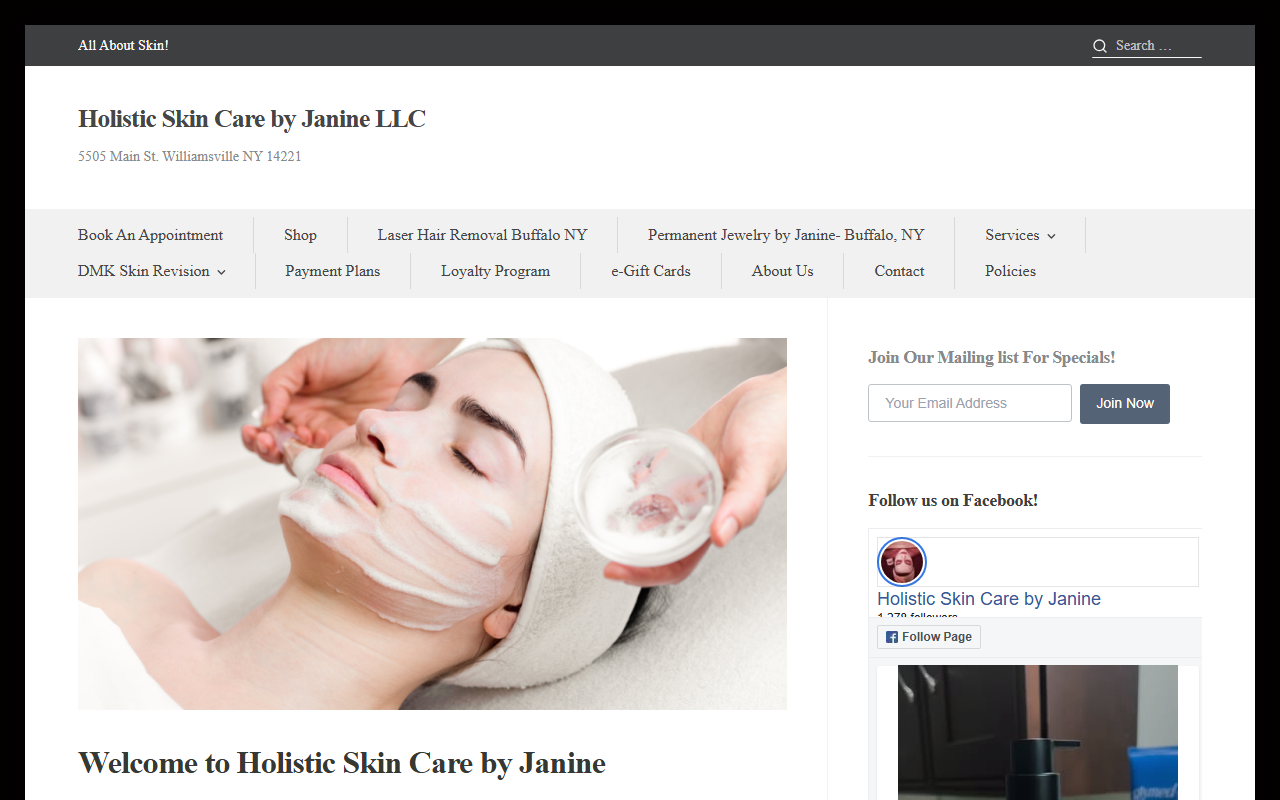Click the 'All About Skin!' tagline text
1280x800 pixels.
pos(123,46)
